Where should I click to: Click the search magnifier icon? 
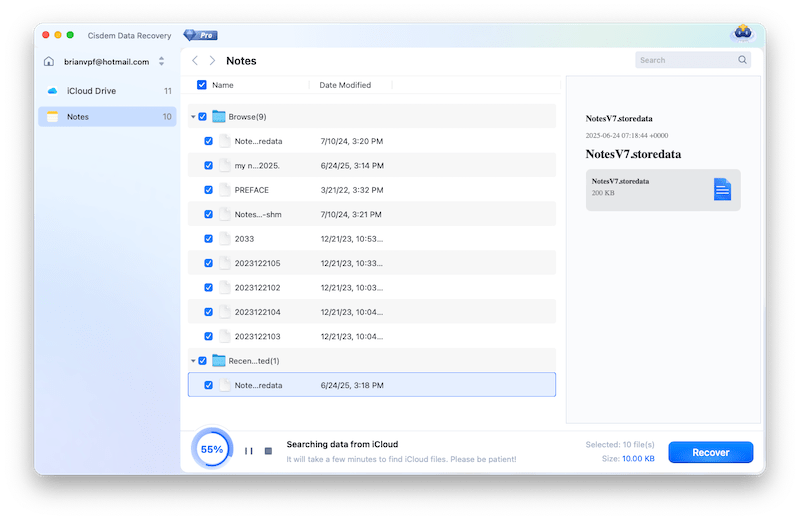click(742, 60)
